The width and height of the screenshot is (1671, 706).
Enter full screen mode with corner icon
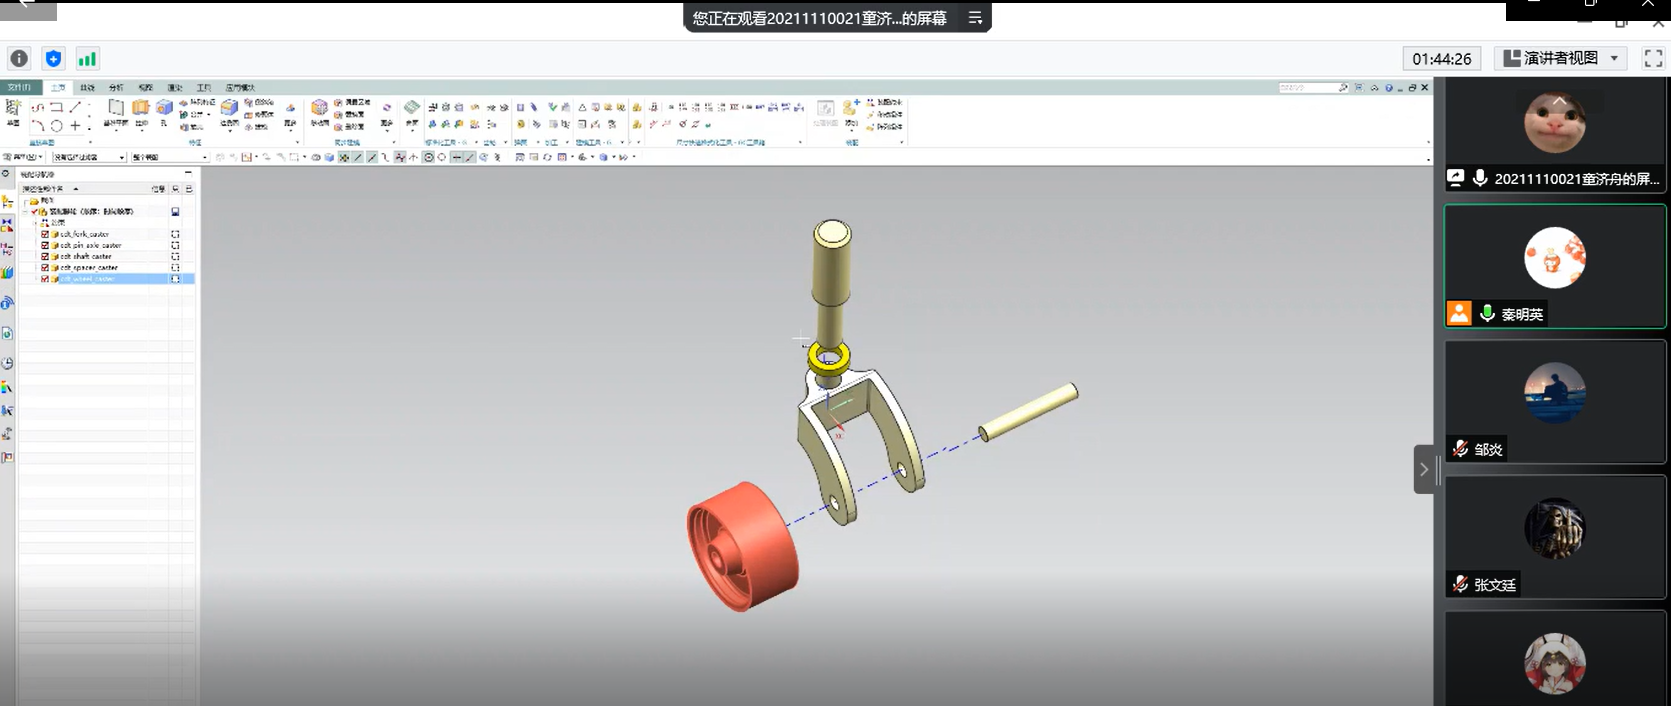pos(1653,59)
